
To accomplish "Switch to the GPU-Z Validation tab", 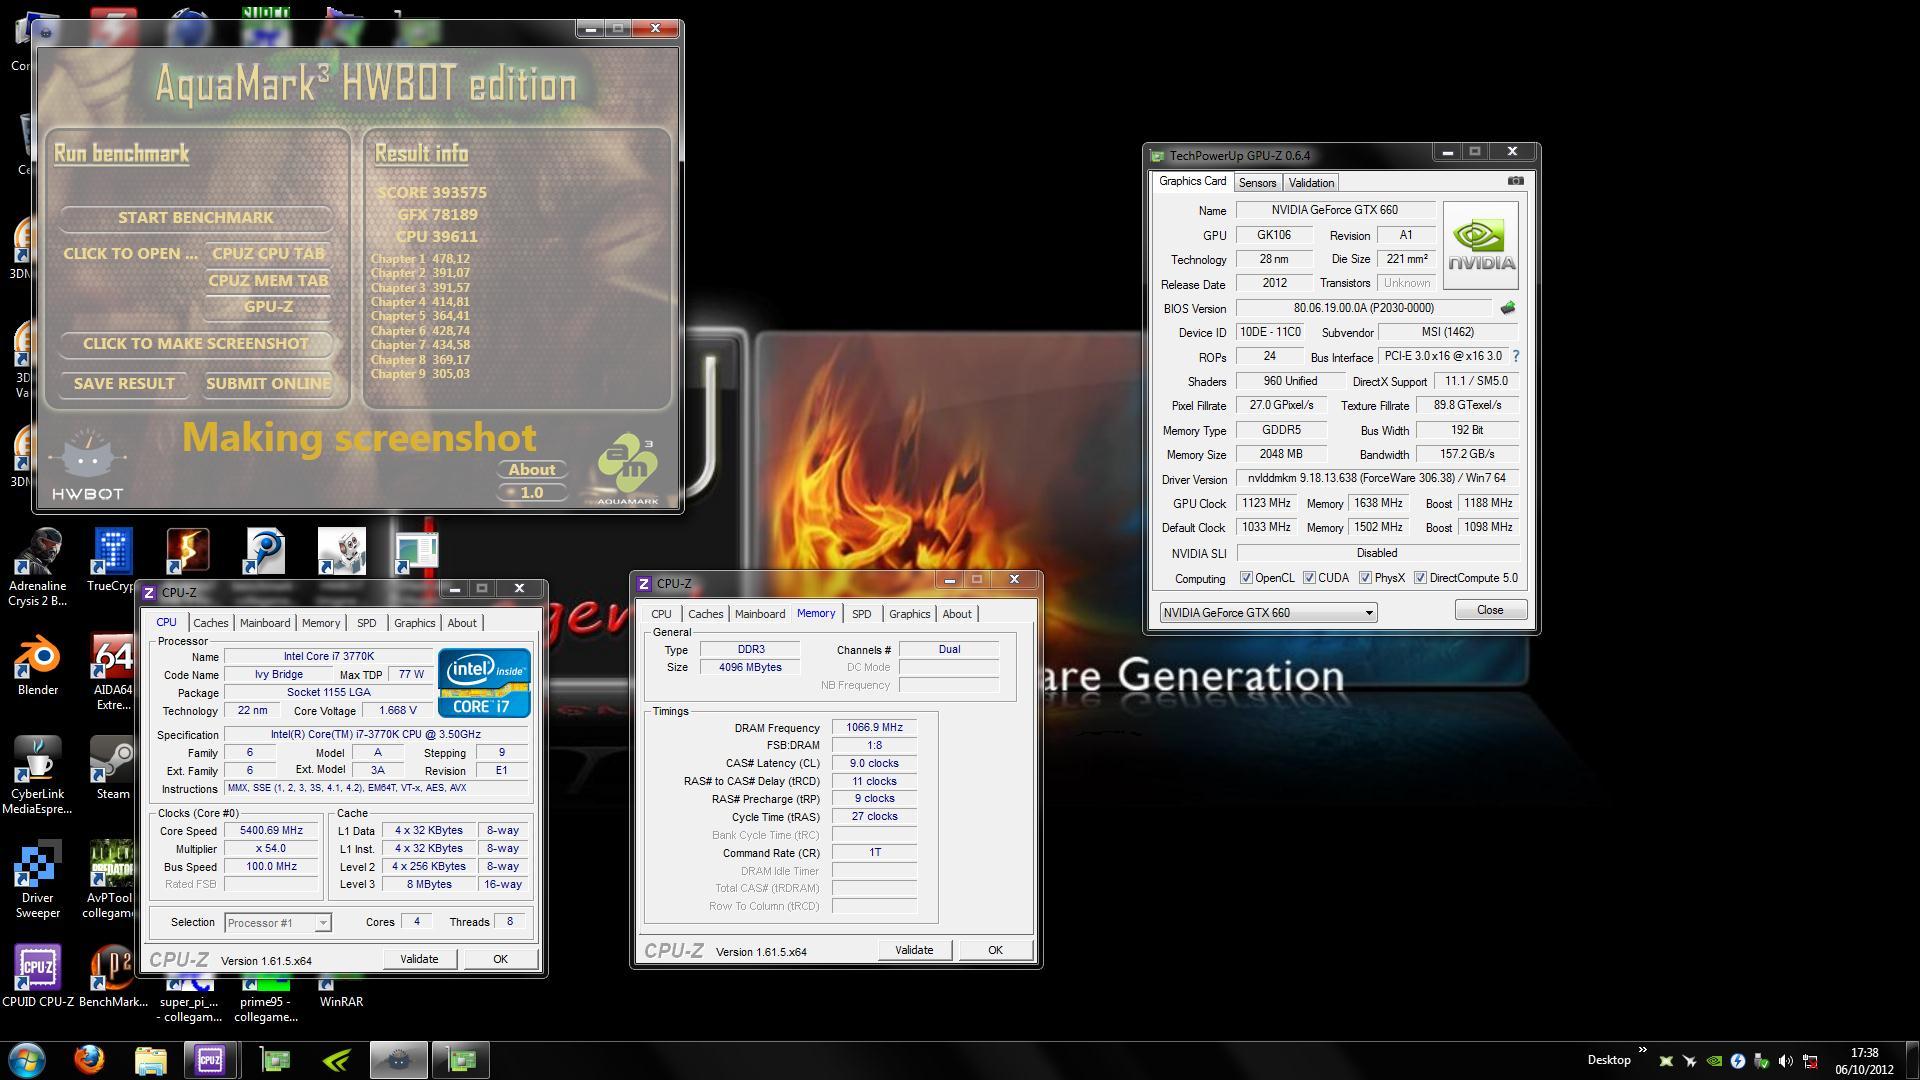I will coord(1311,183).
